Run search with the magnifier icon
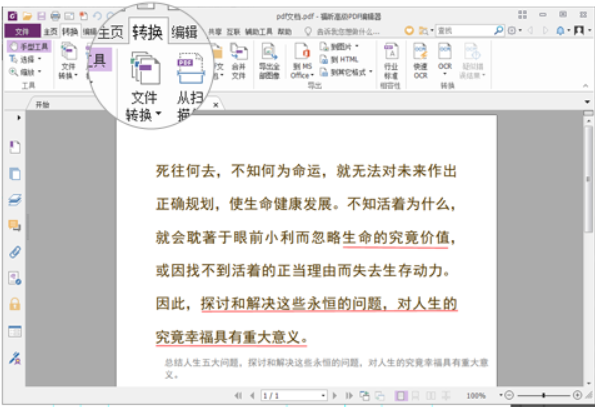 click(499, 30)
